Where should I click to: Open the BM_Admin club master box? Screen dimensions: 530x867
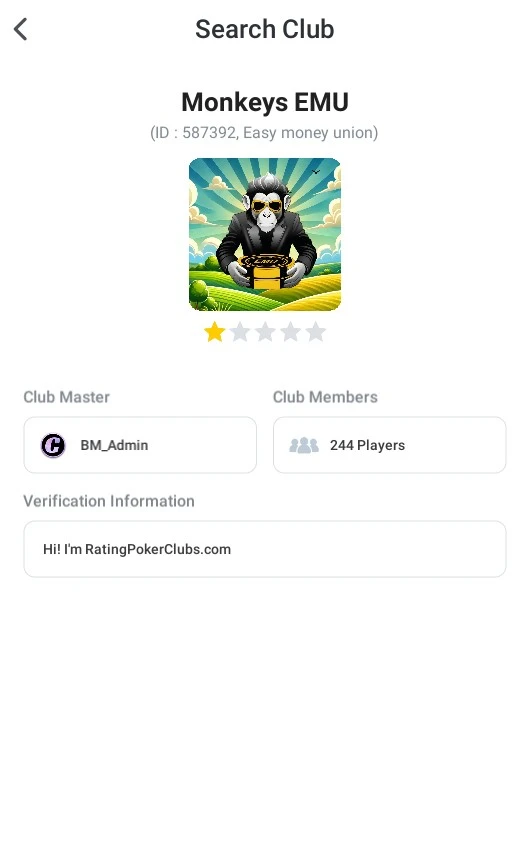[140, 445]
